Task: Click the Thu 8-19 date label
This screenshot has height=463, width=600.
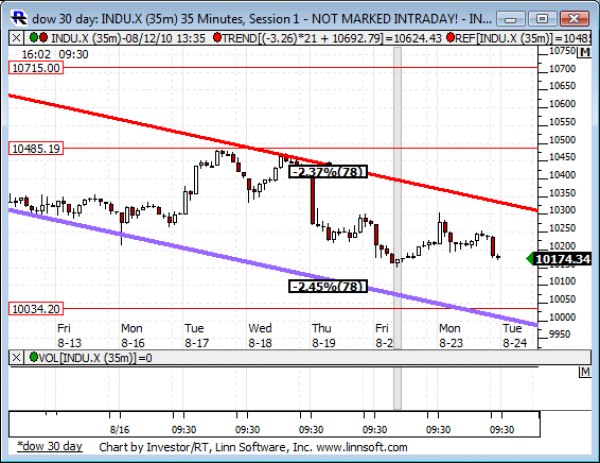Action: [x=323, y=336]
